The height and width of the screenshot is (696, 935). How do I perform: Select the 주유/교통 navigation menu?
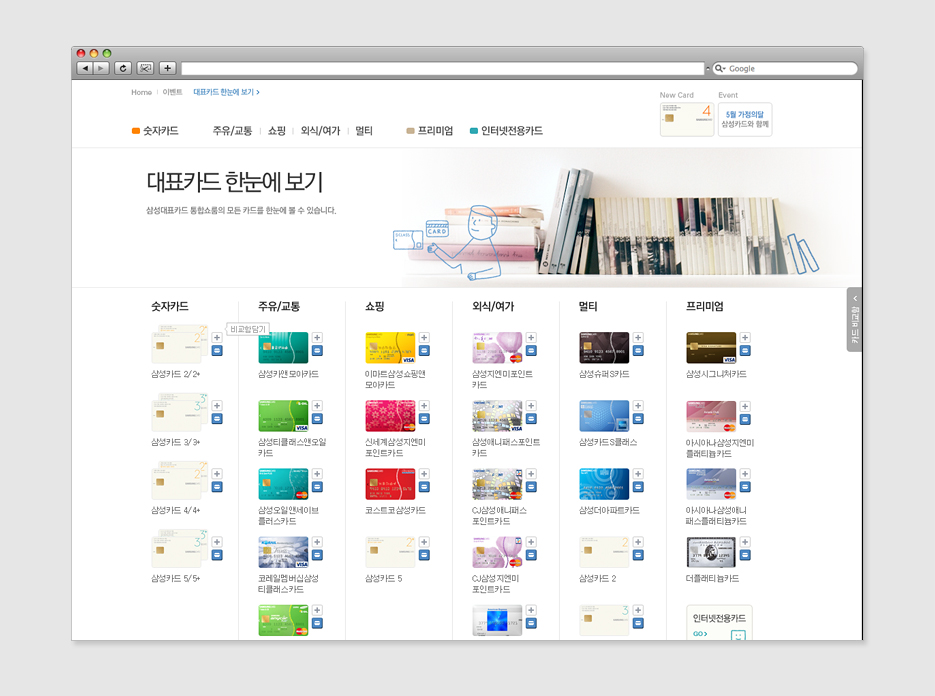click(x=232, y=131)
